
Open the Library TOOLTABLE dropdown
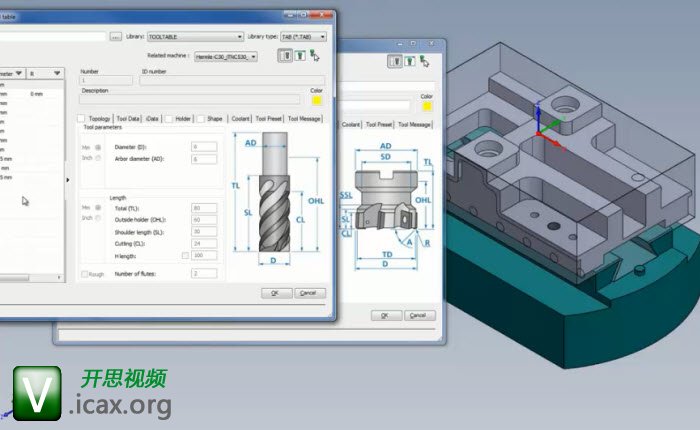195,37
